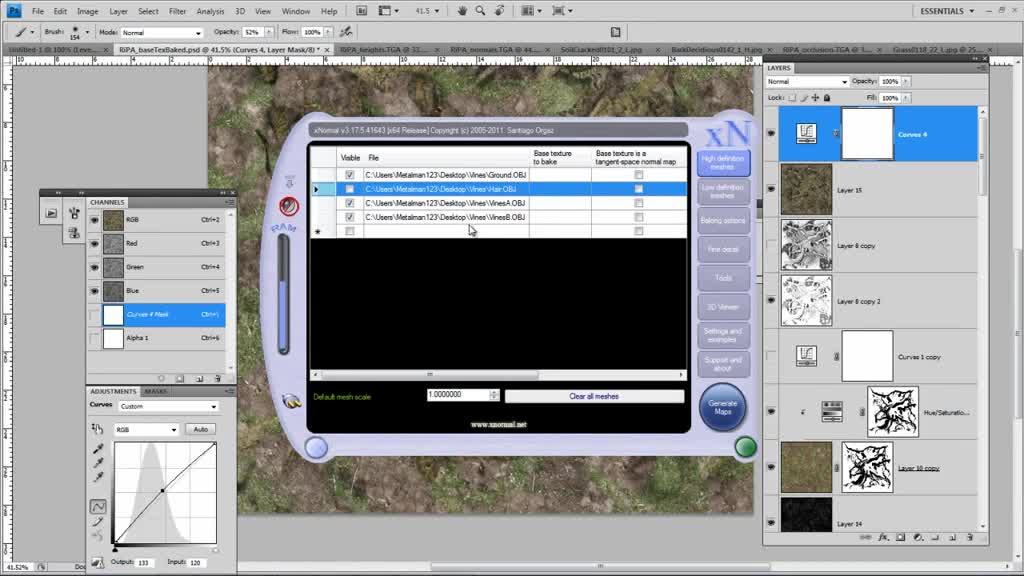Open the xNormal 3D Viewer section

723,307
